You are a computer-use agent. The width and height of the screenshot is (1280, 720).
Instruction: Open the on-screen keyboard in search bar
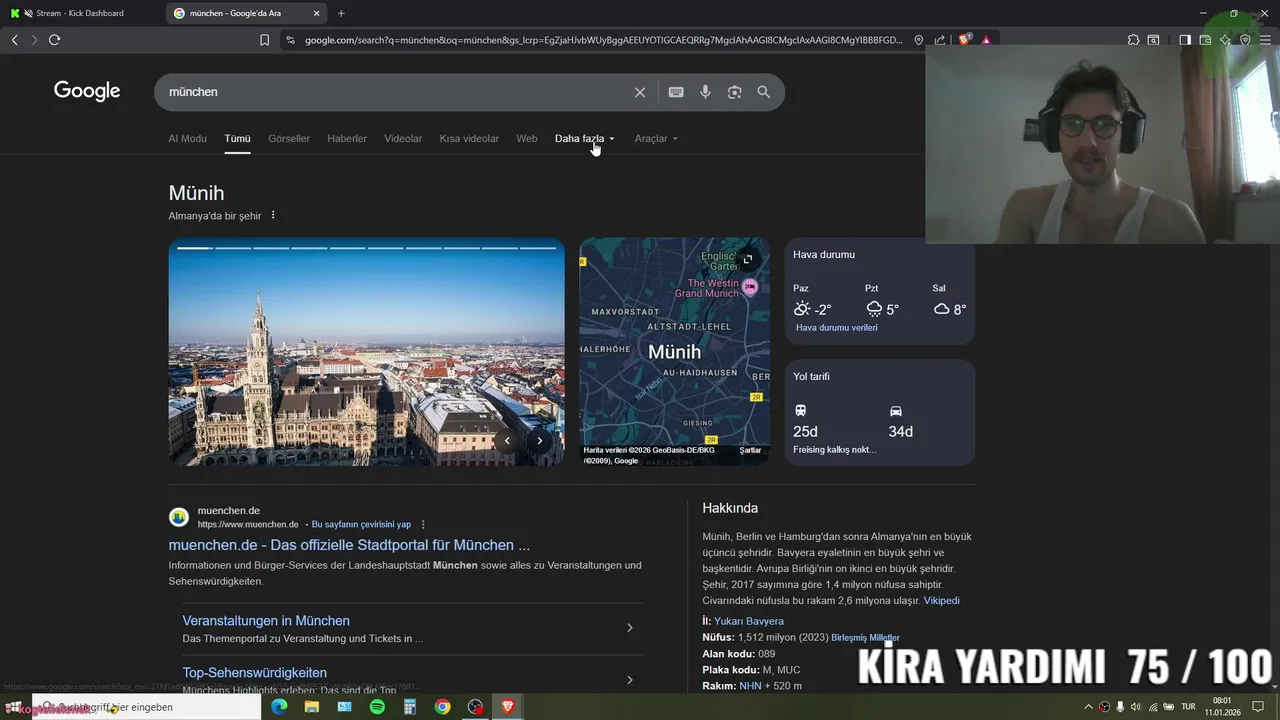[676, 92]
